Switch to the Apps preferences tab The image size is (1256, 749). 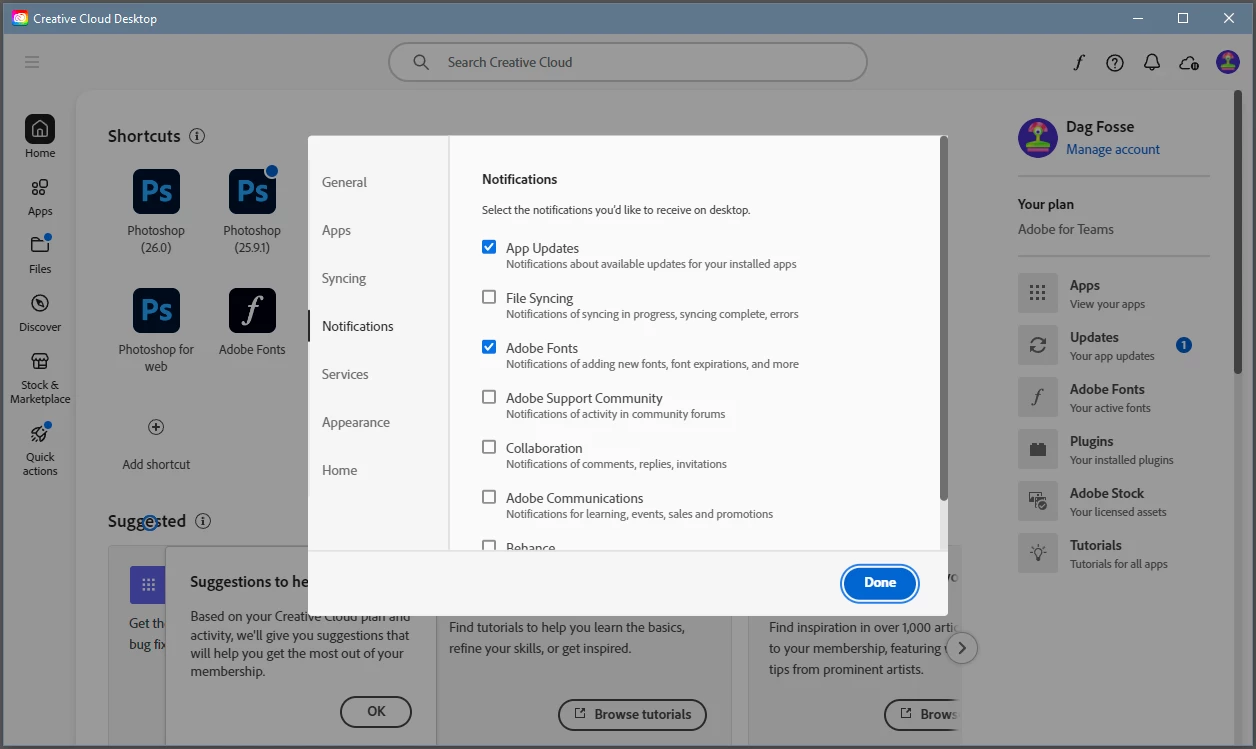click(336, 230)
